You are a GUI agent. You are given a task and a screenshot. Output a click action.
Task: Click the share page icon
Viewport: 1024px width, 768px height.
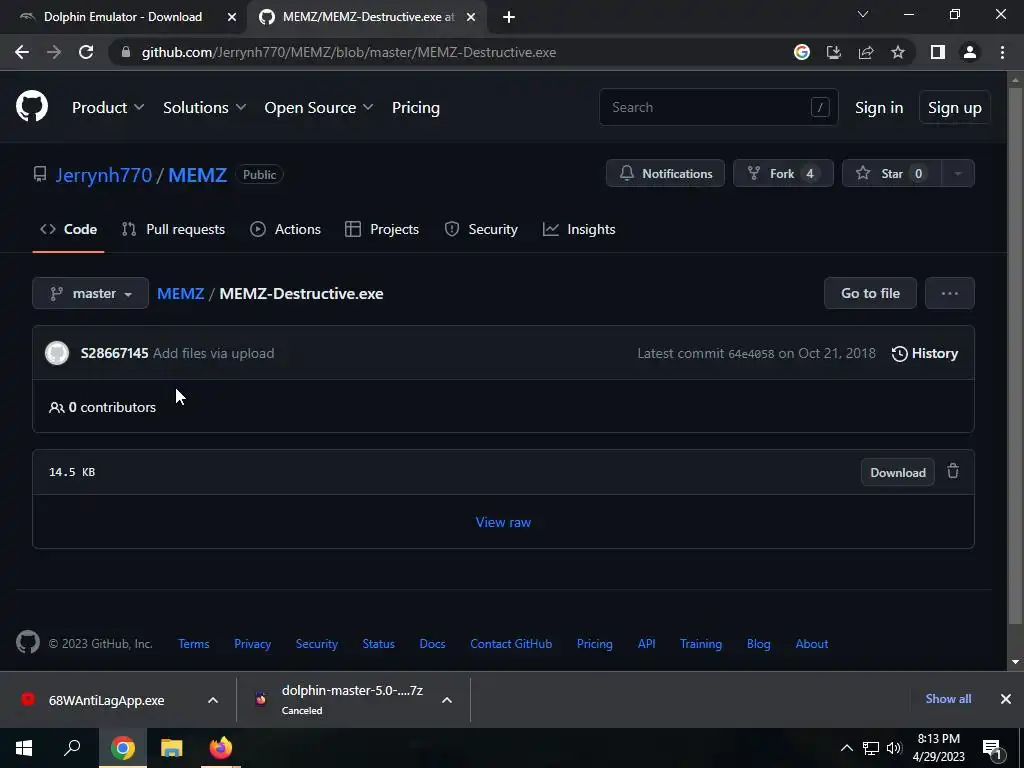pos(866,52)
